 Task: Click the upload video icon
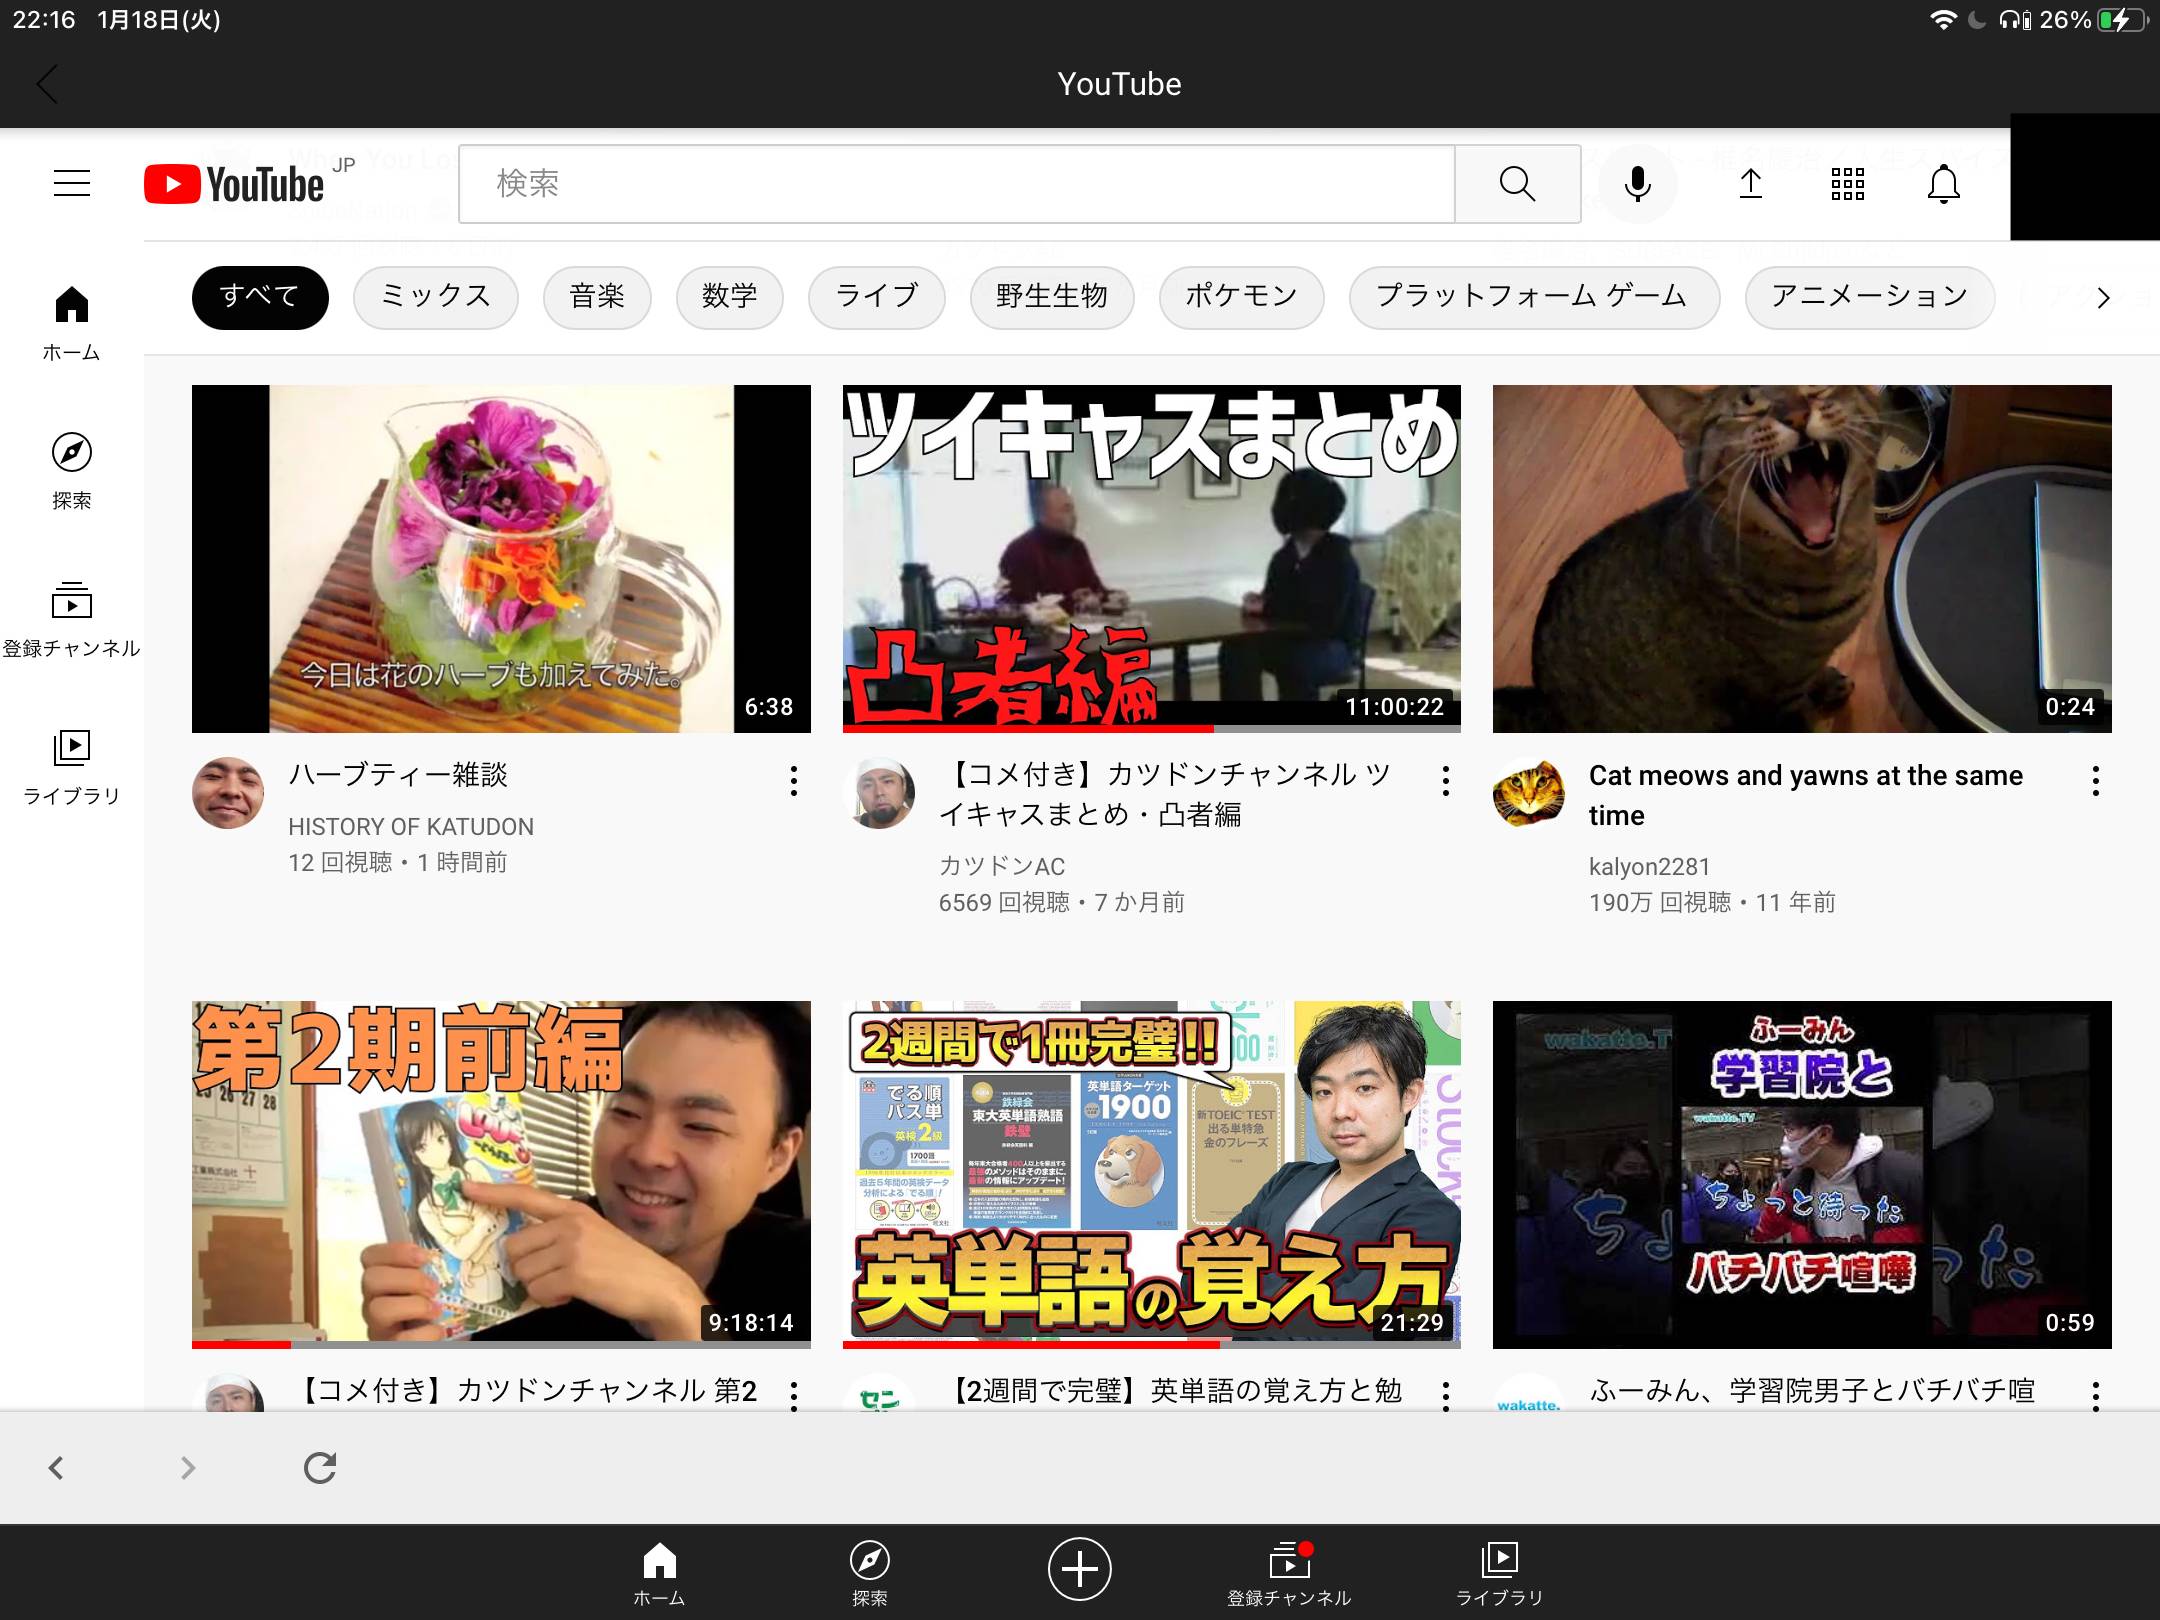pyautogui.click(x=1750, y=183)
